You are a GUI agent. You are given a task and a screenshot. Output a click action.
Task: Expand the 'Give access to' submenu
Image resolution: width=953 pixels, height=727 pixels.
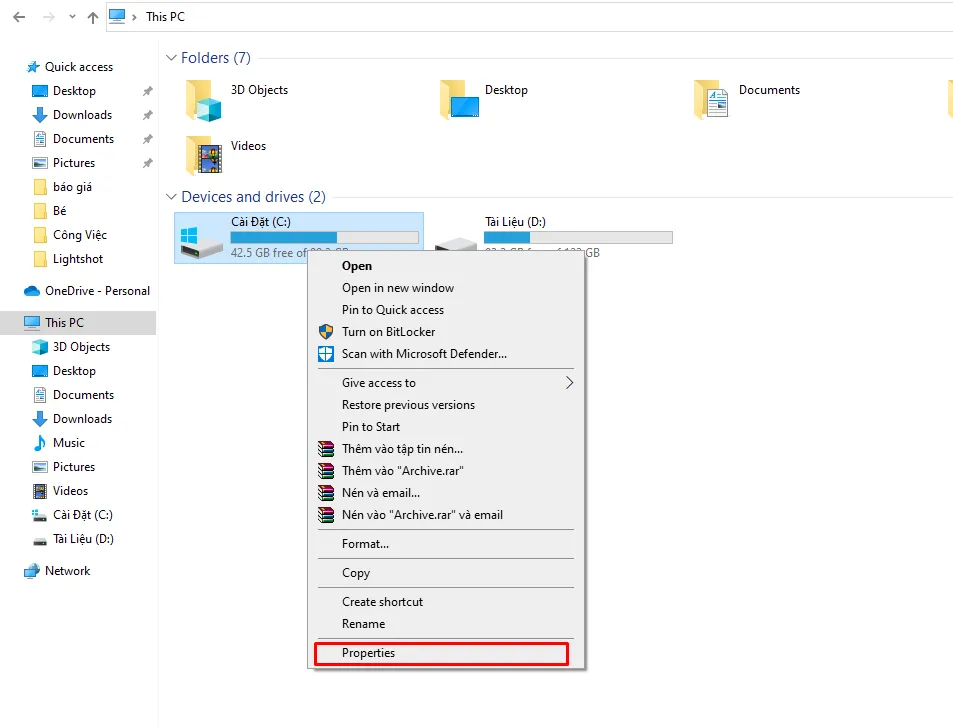[x=380, y=382]
